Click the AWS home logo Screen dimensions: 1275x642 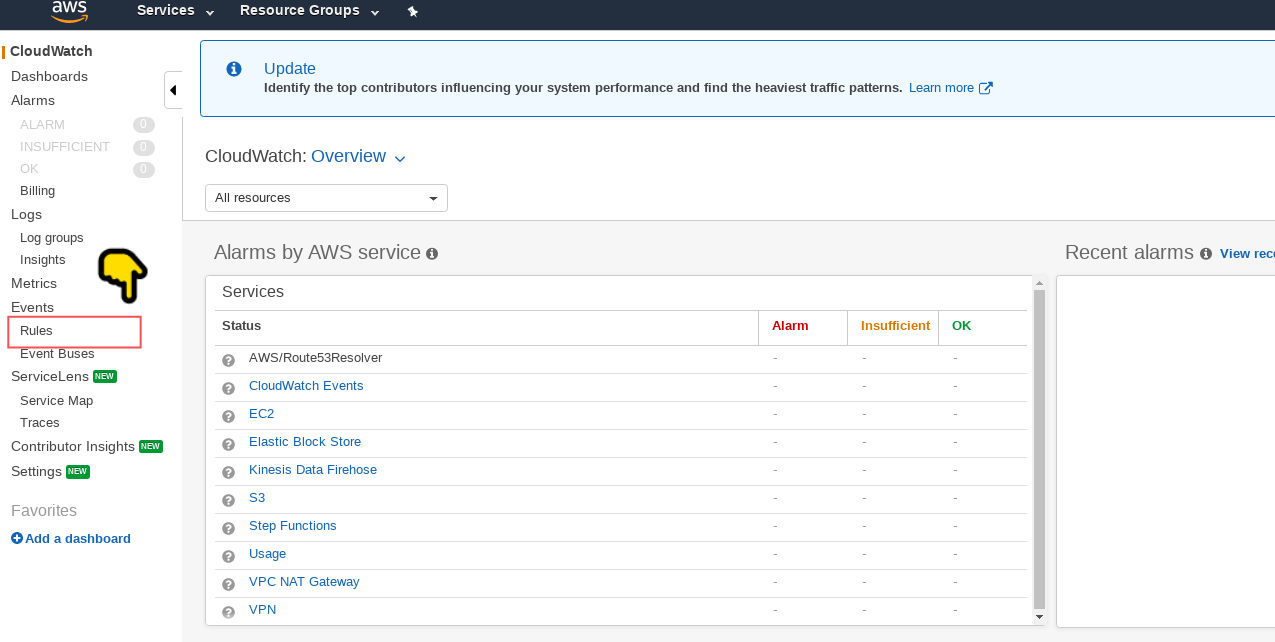click(68, 12)
